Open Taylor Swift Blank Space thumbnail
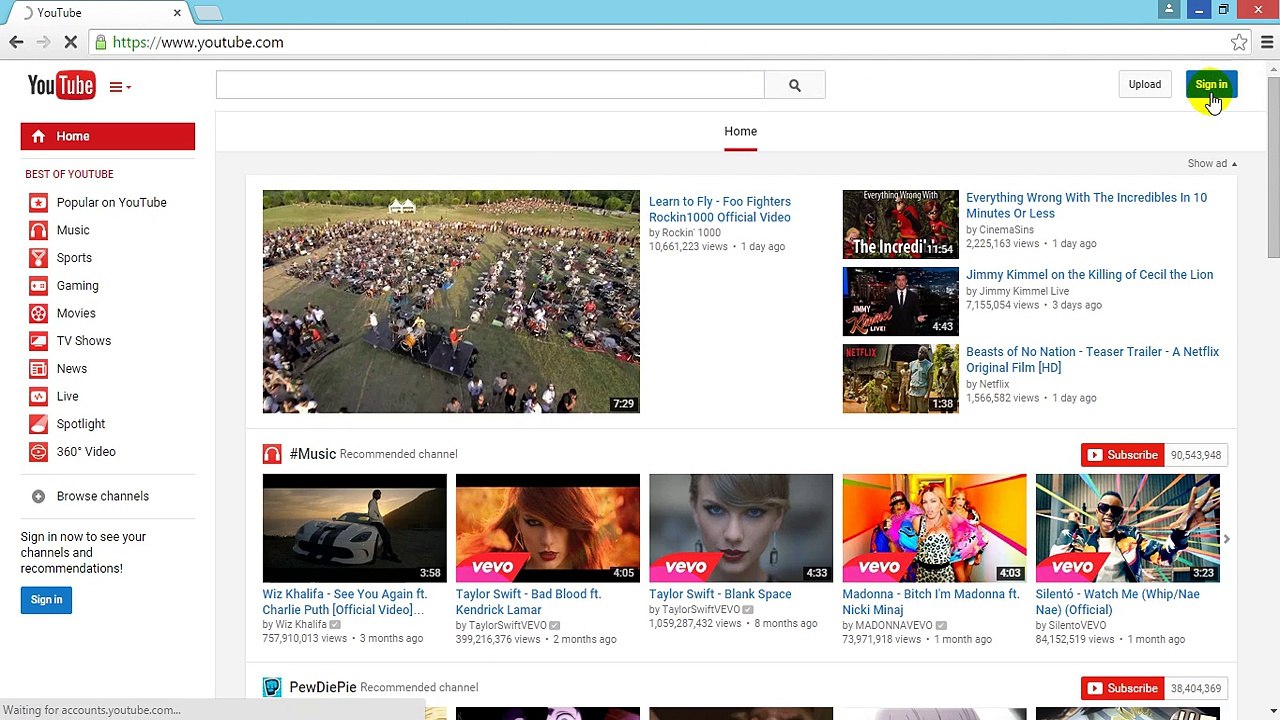Screen dimensions: 1280x720 741,528
